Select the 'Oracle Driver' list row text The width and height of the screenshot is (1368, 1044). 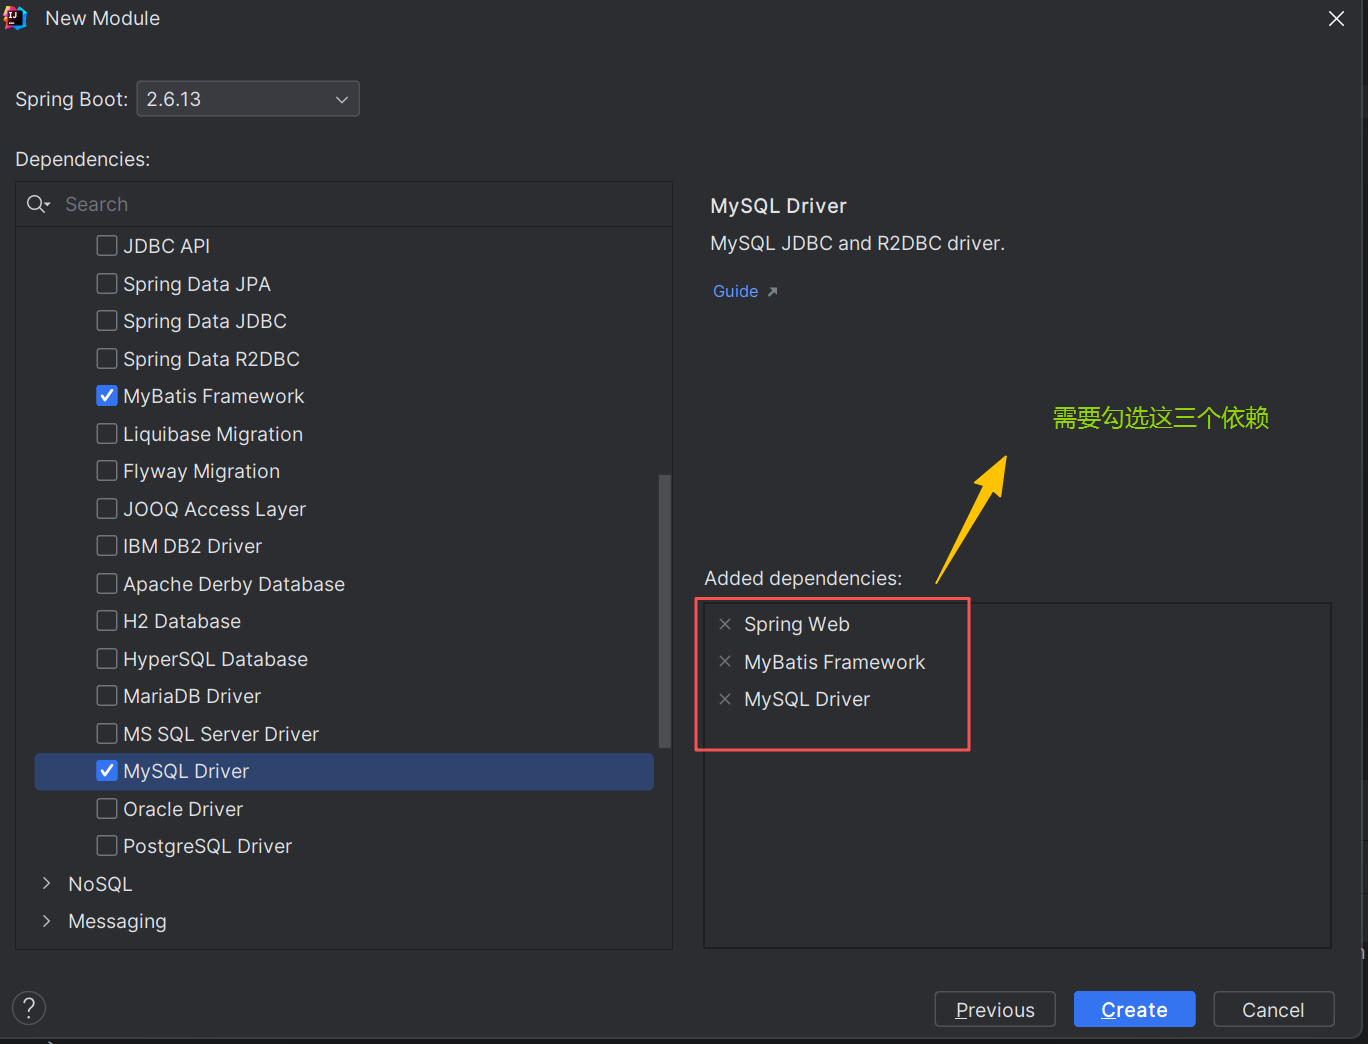coord(183,809)
